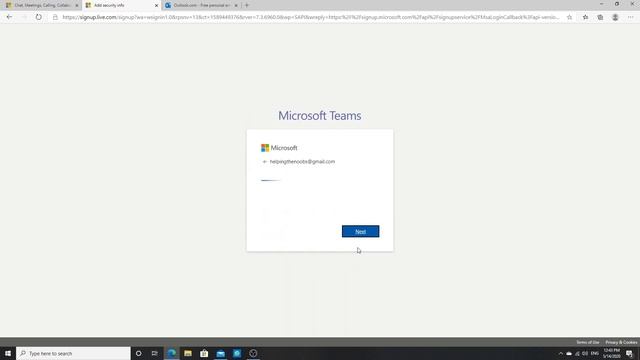
Task: Open the Windows Start menu
Action: 8,353
